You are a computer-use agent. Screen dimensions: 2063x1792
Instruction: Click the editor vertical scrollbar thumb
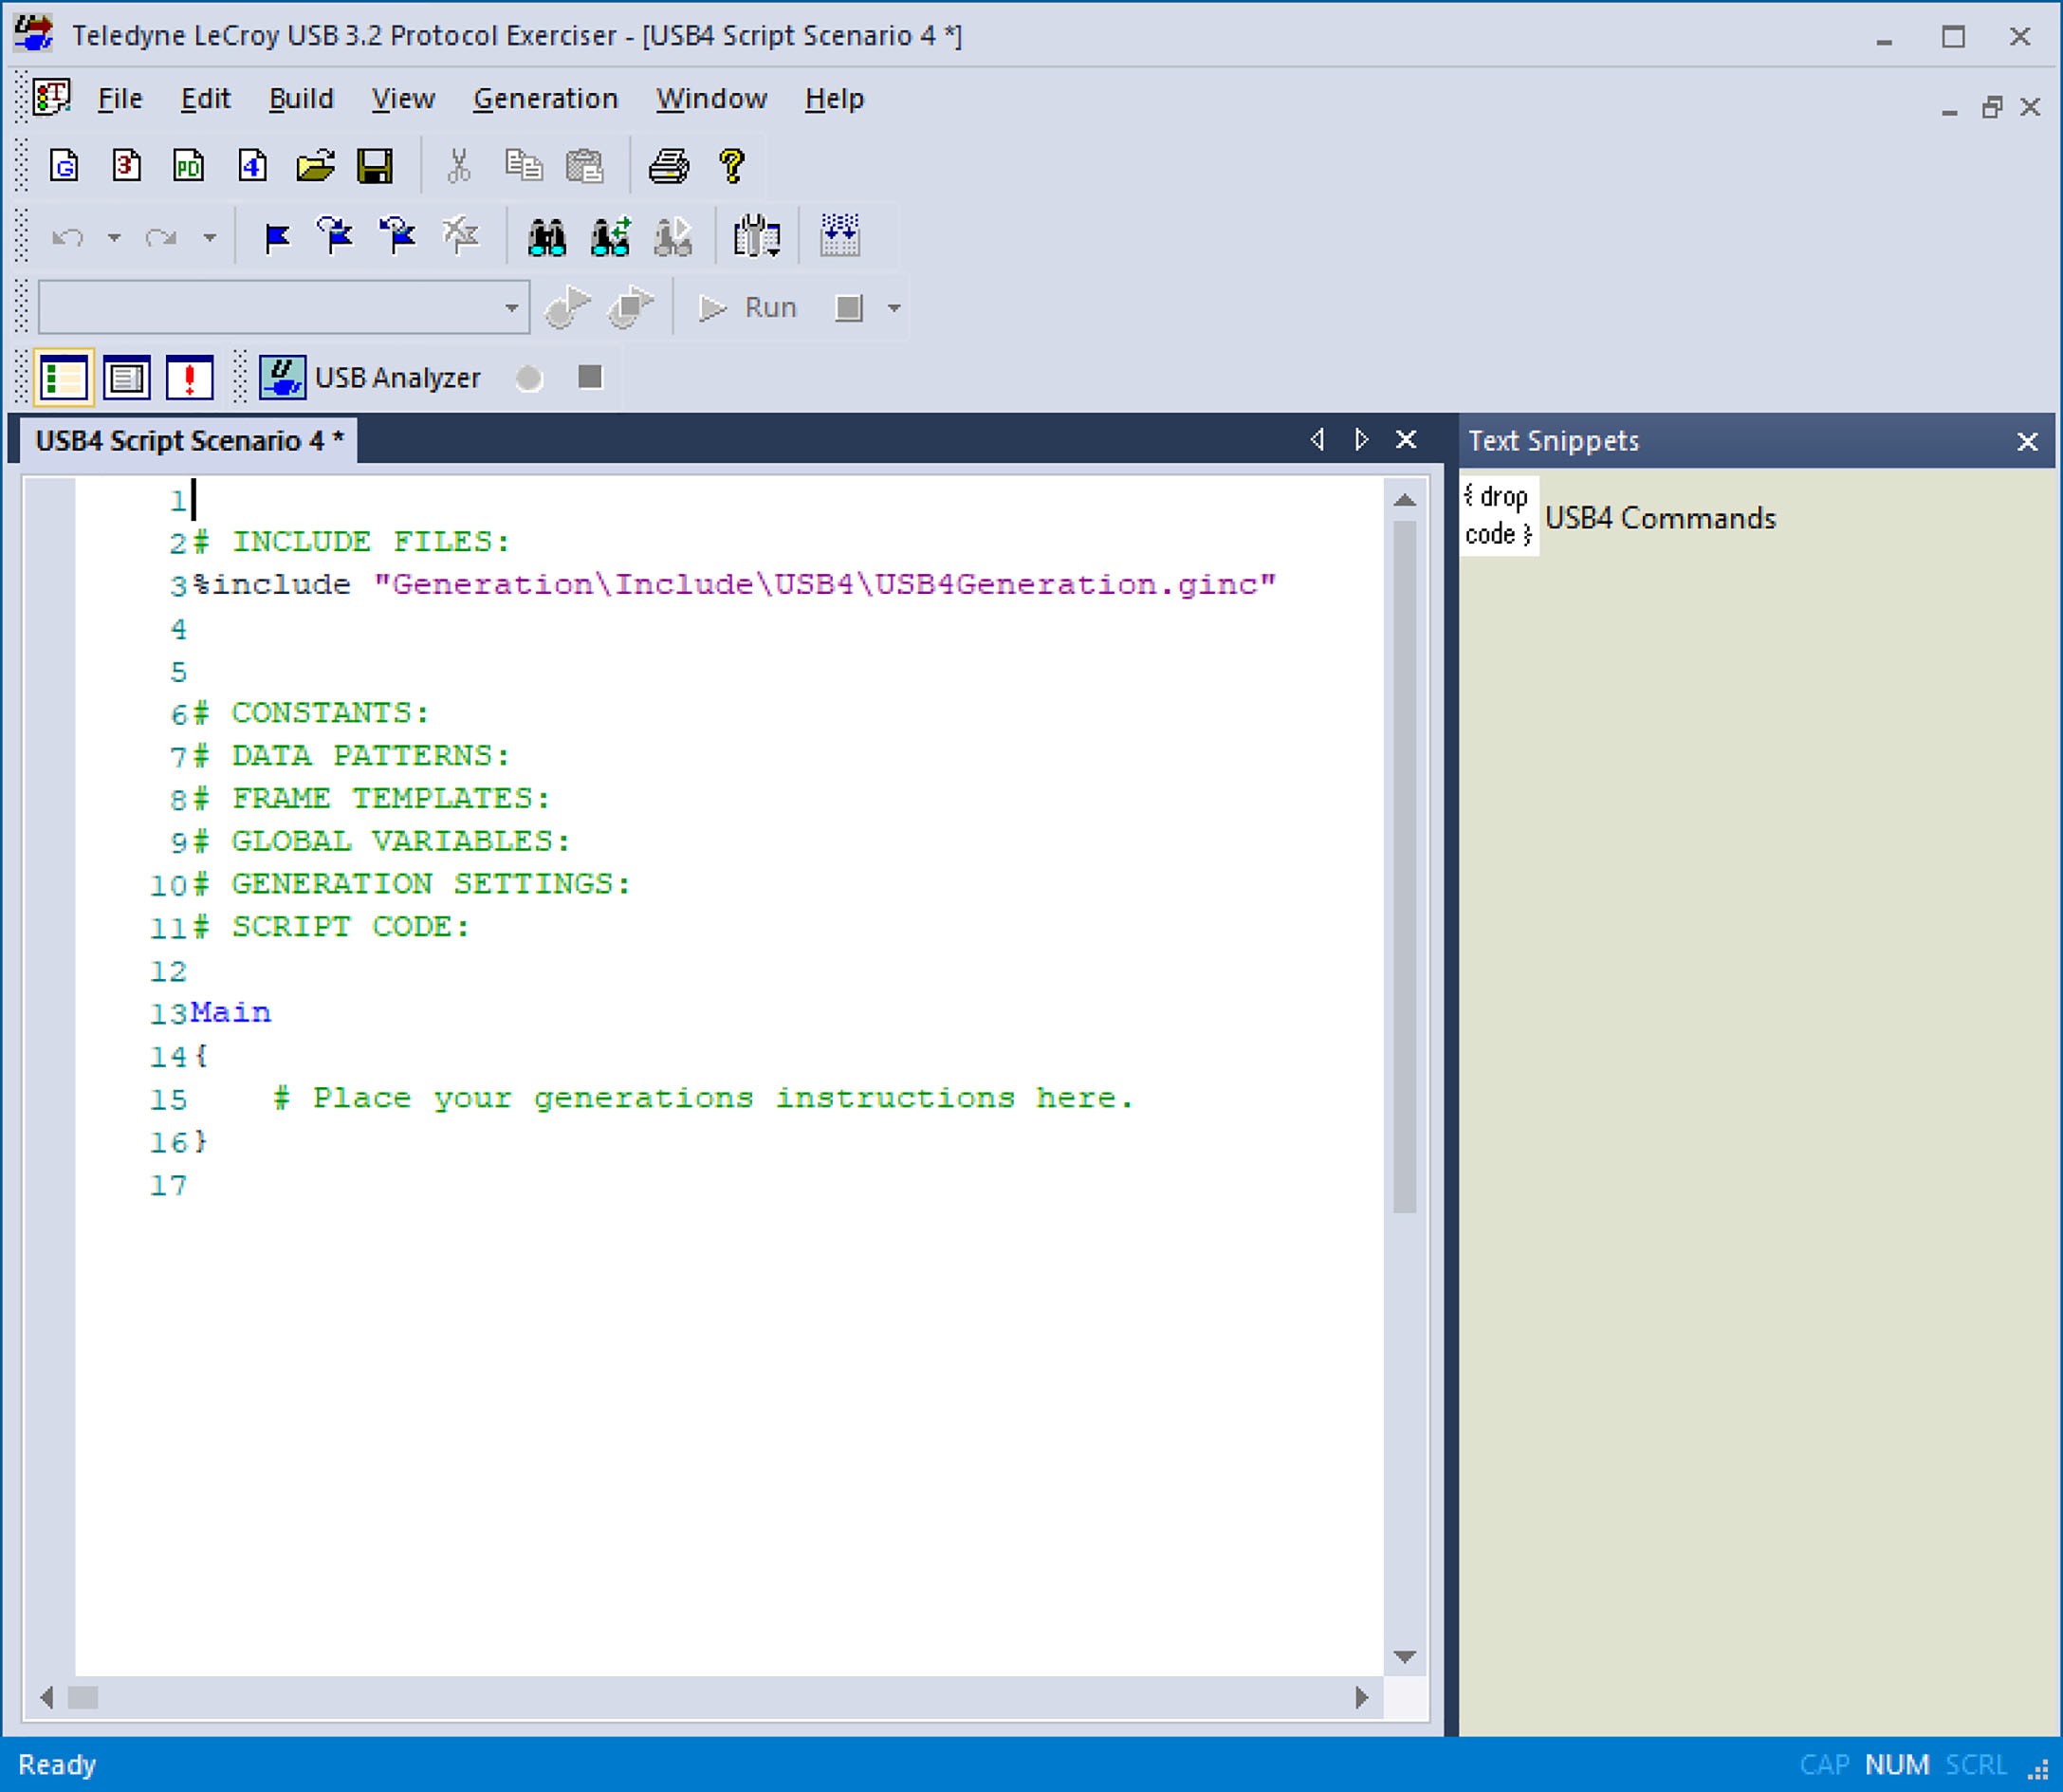tap(1404, 866)
